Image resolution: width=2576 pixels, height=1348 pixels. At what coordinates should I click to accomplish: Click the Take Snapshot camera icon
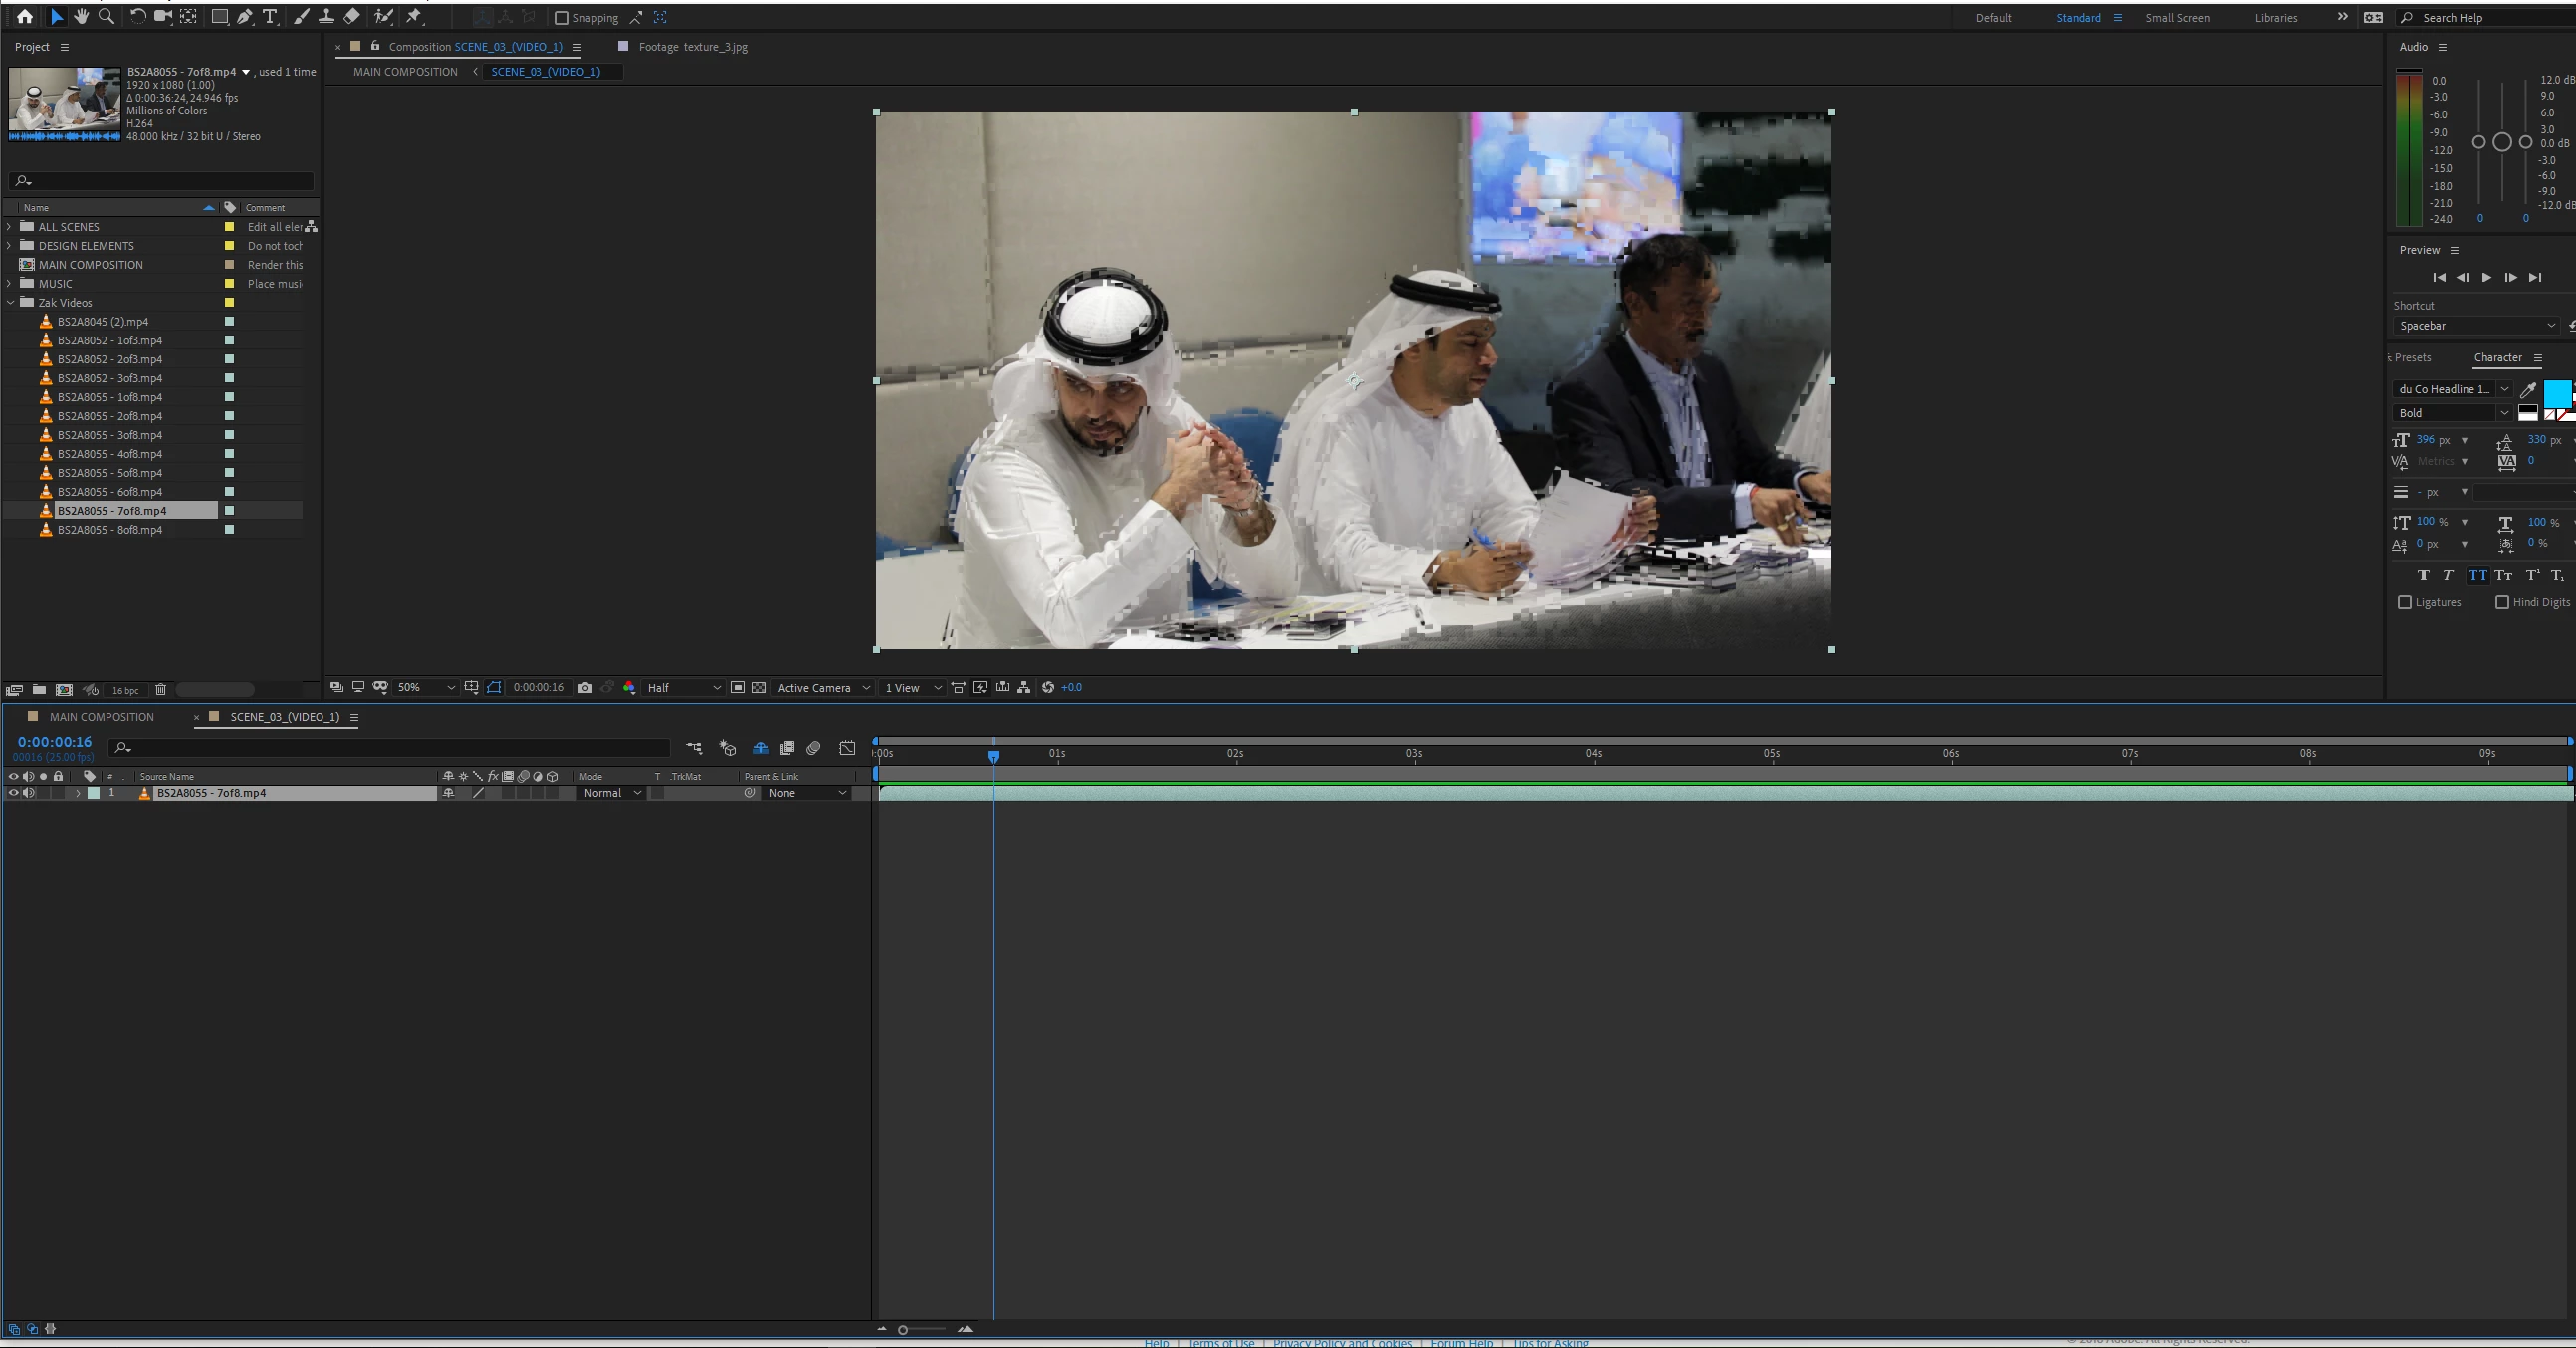tap(585, 687)
